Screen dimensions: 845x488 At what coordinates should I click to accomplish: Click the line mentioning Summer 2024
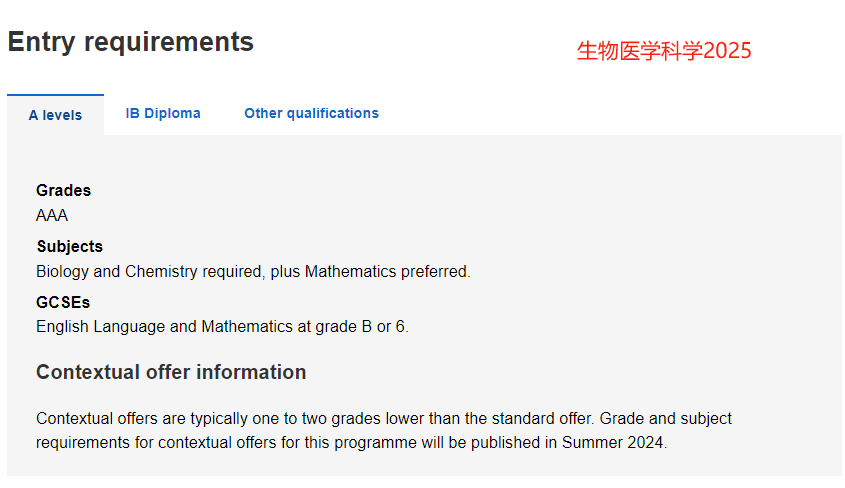tap(351, 442)
